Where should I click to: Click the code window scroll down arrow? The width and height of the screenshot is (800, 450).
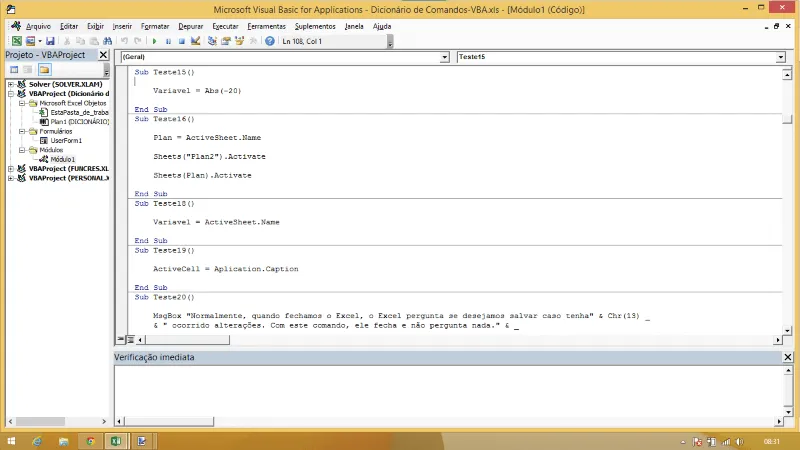[787, 331]
